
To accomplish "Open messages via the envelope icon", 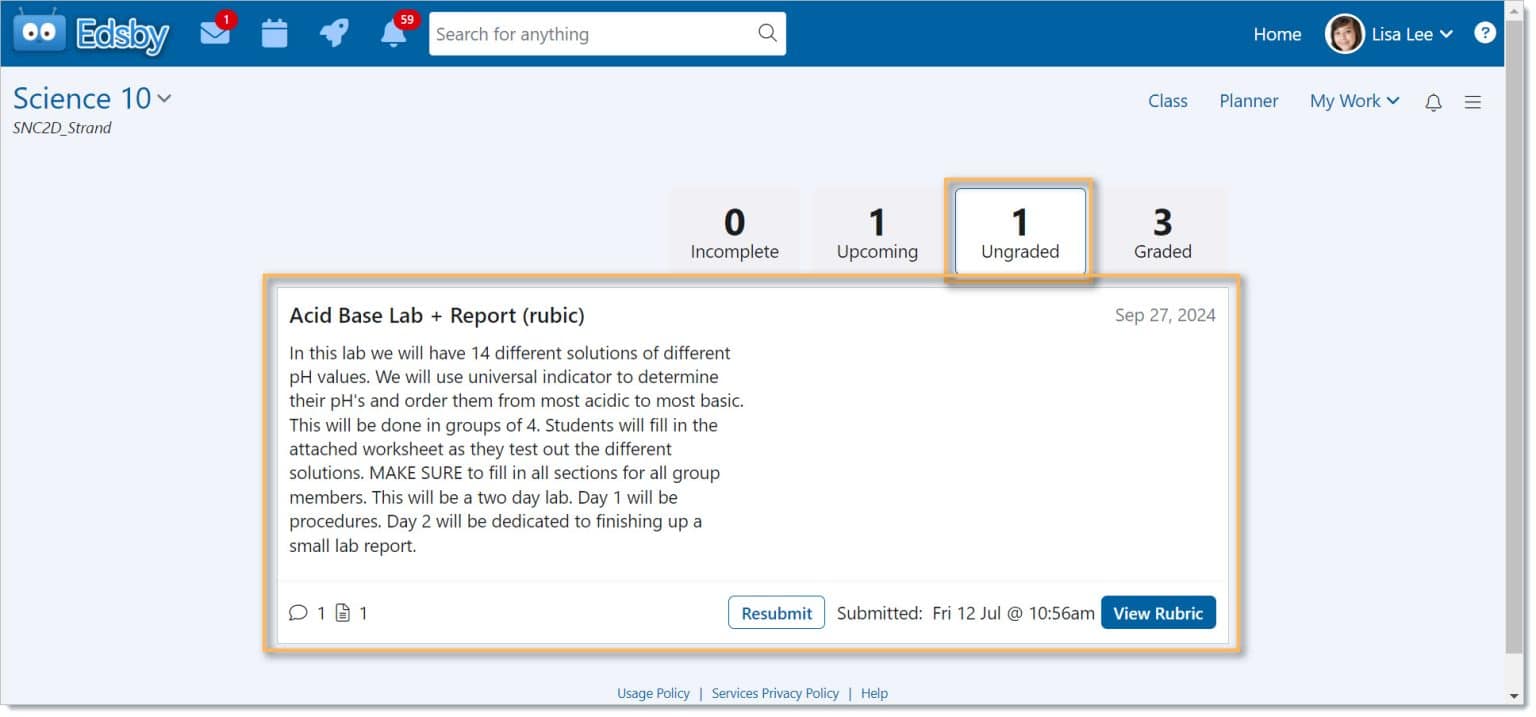I will point(215,33).
